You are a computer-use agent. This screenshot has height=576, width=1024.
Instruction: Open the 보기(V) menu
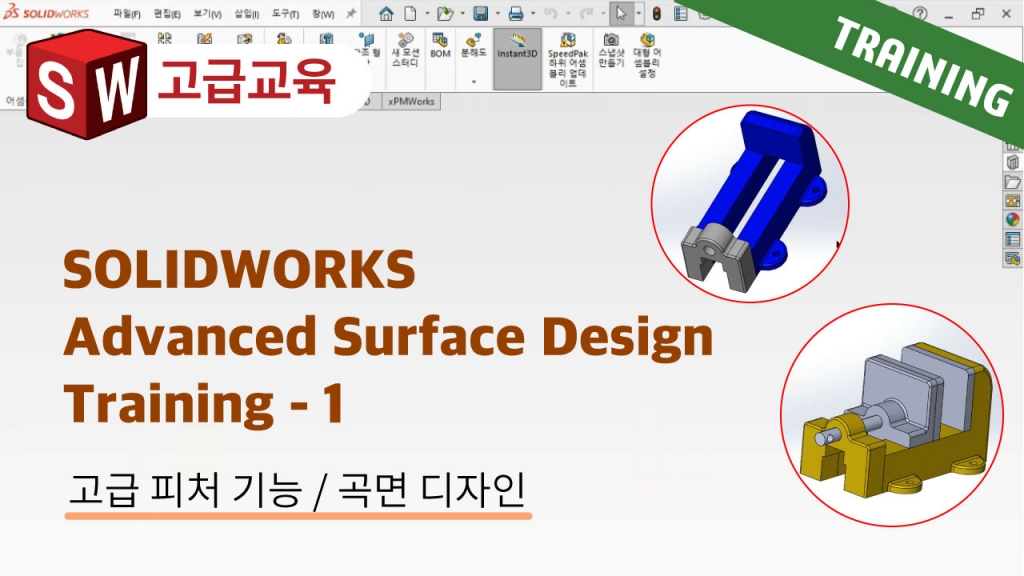(207, 14)
